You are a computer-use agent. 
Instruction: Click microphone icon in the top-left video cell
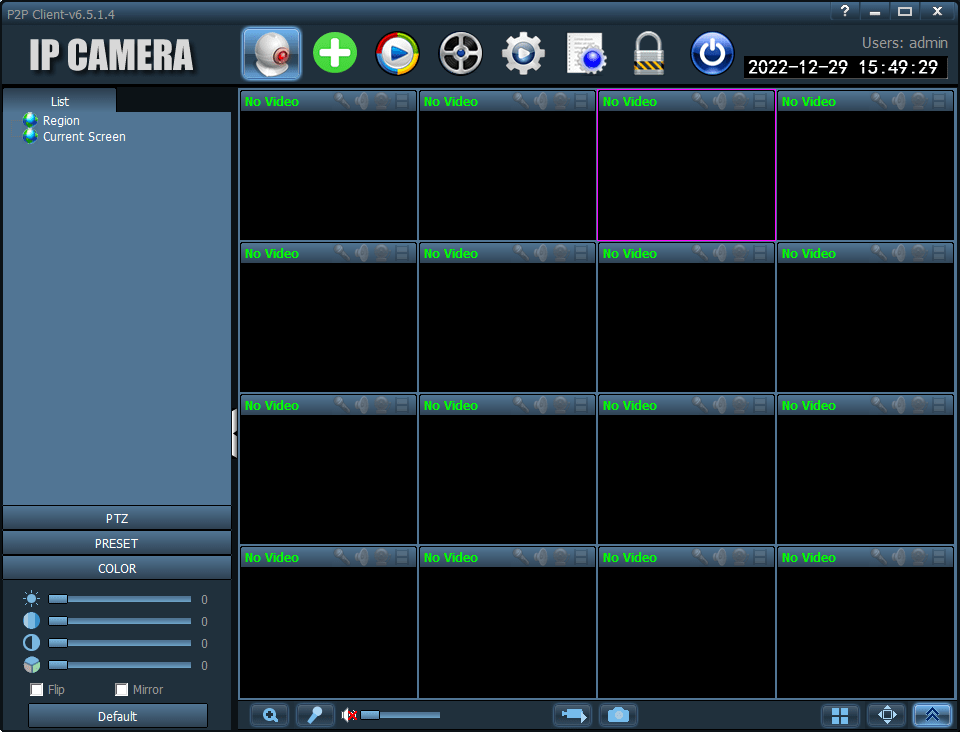[x=342, y=101]
